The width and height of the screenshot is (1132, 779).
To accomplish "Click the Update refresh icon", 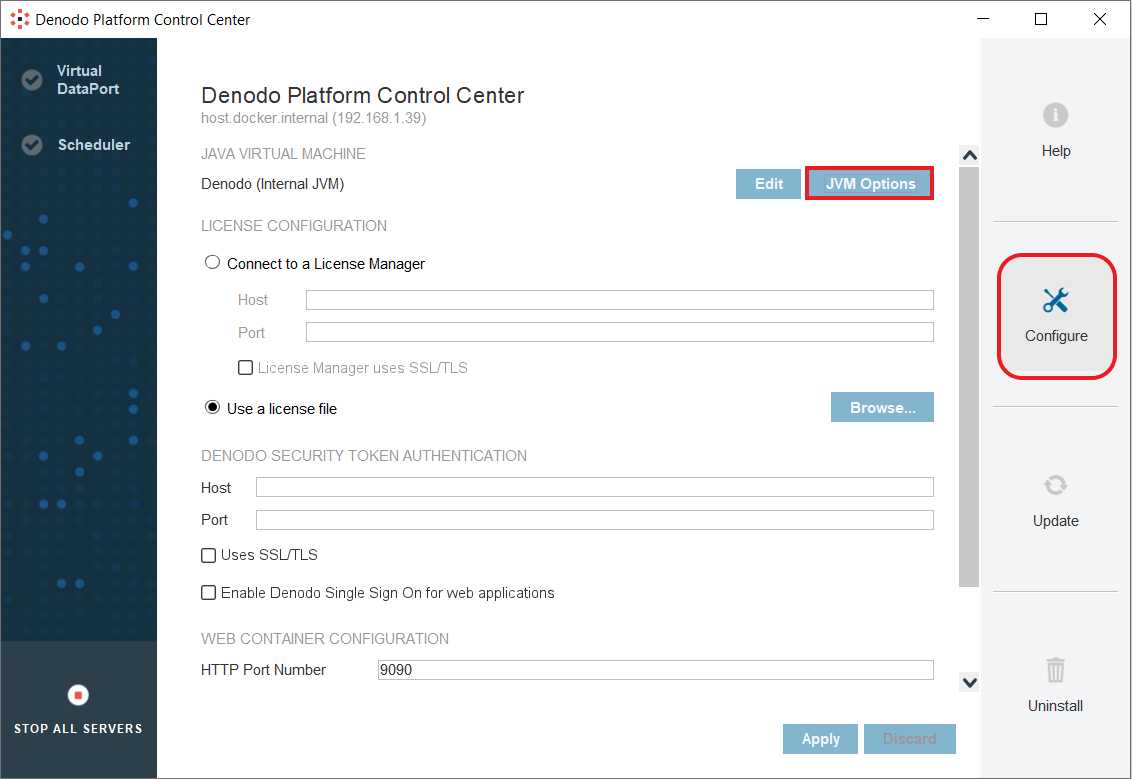I will pos(1055,485).
